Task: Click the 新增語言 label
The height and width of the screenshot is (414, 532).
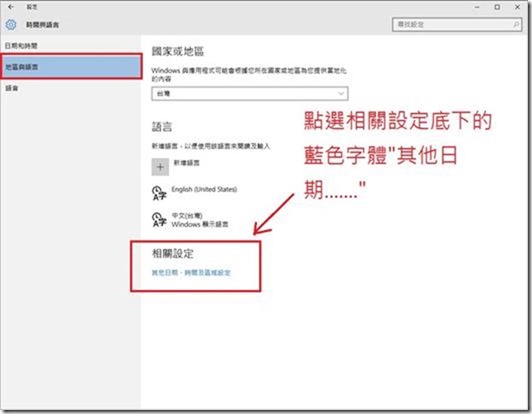Action: (187, 163)
